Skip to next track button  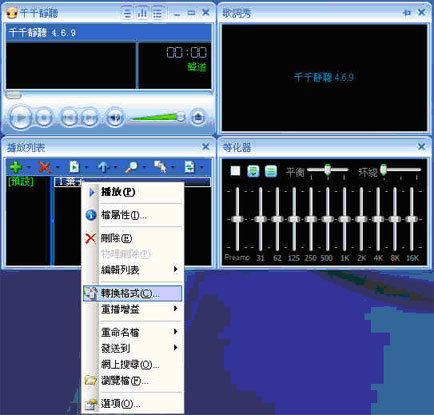[x=89, y=117]
